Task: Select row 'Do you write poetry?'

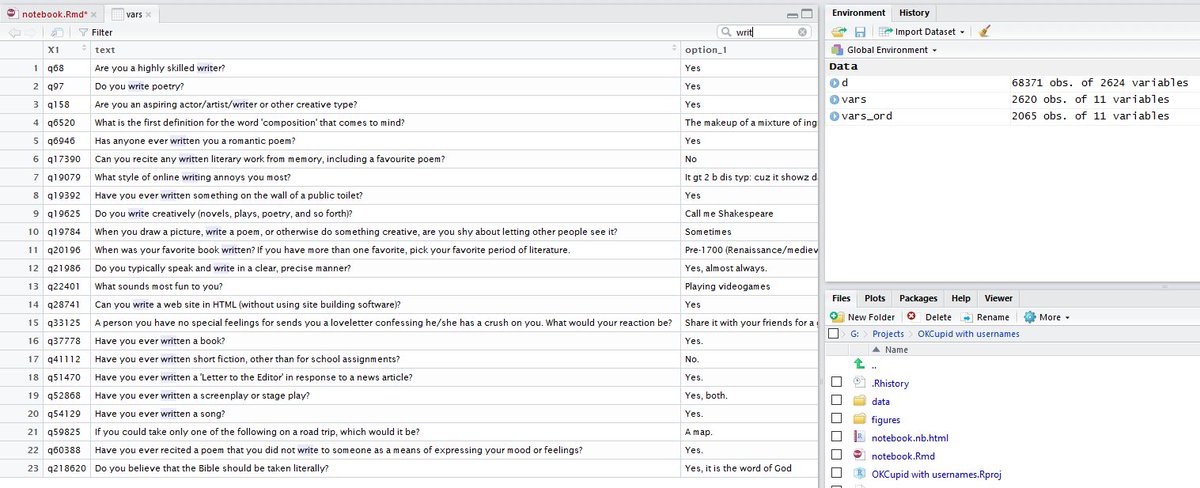Action: coord(408,86)
